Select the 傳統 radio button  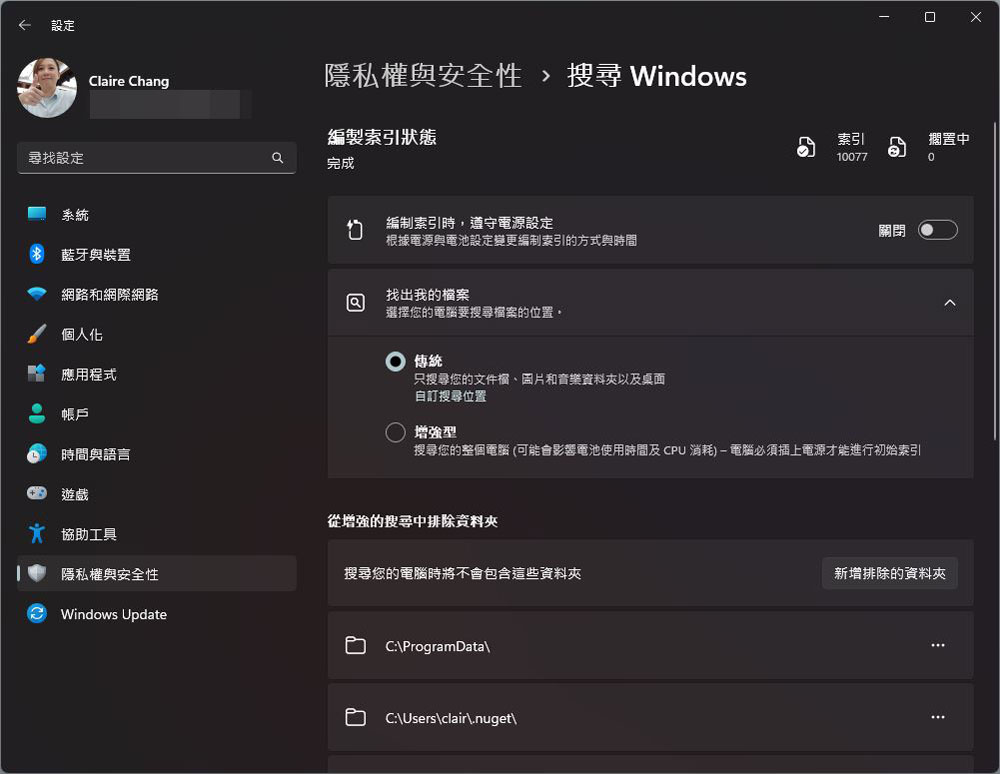(x=395, y=361)
